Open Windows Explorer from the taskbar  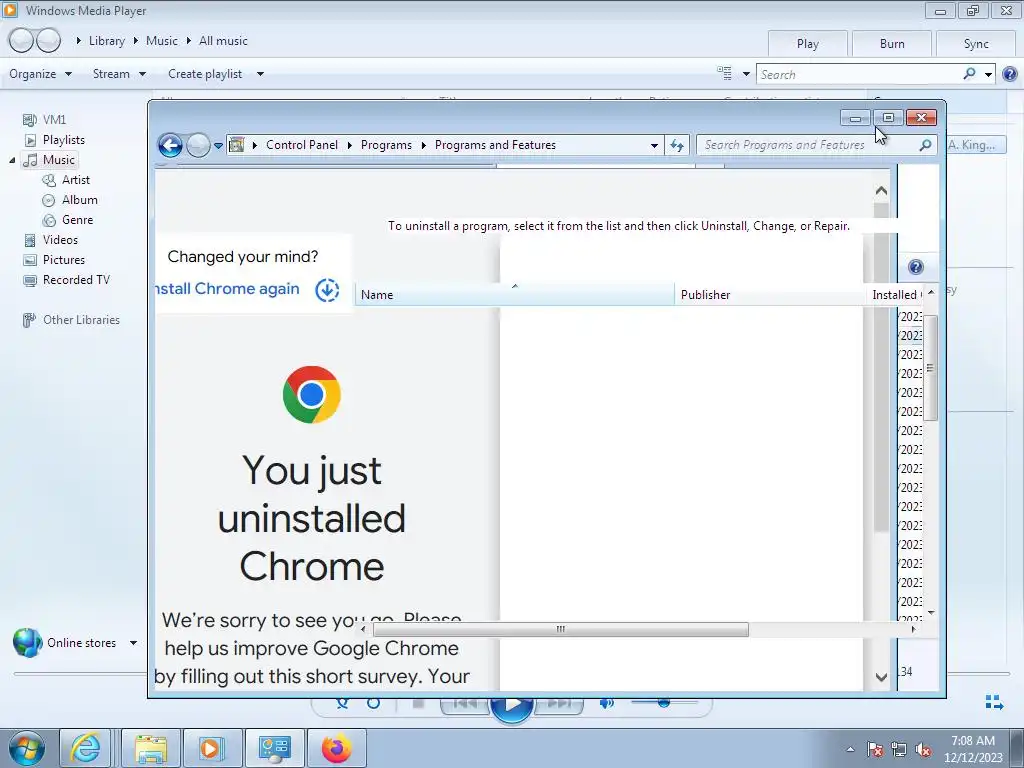[x=151, y=748]
